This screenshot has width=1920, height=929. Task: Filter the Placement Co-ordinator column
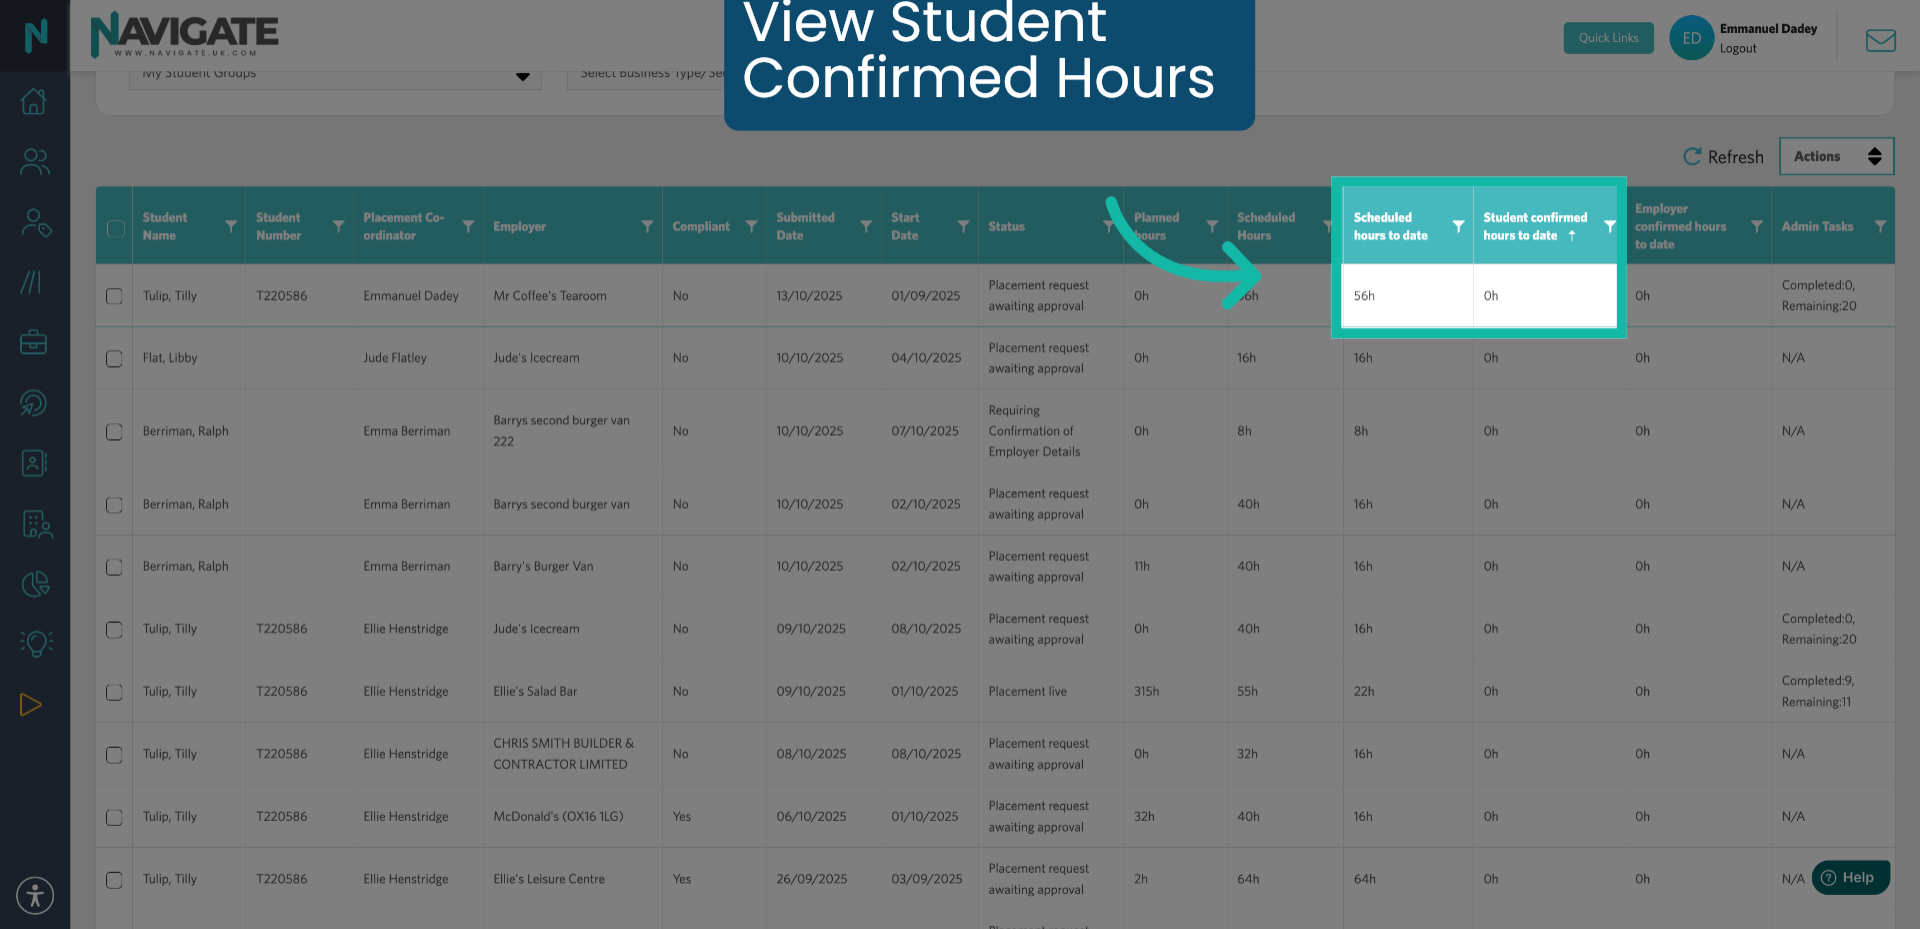[x=468, y=226]
